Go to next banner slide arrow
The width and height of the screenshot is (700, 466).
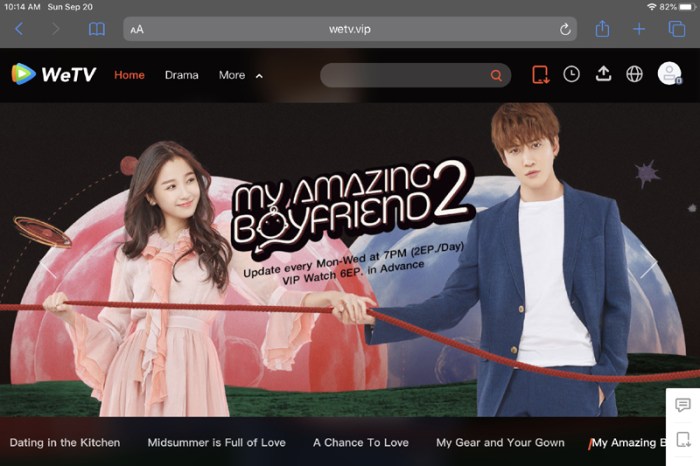point(648,263)
